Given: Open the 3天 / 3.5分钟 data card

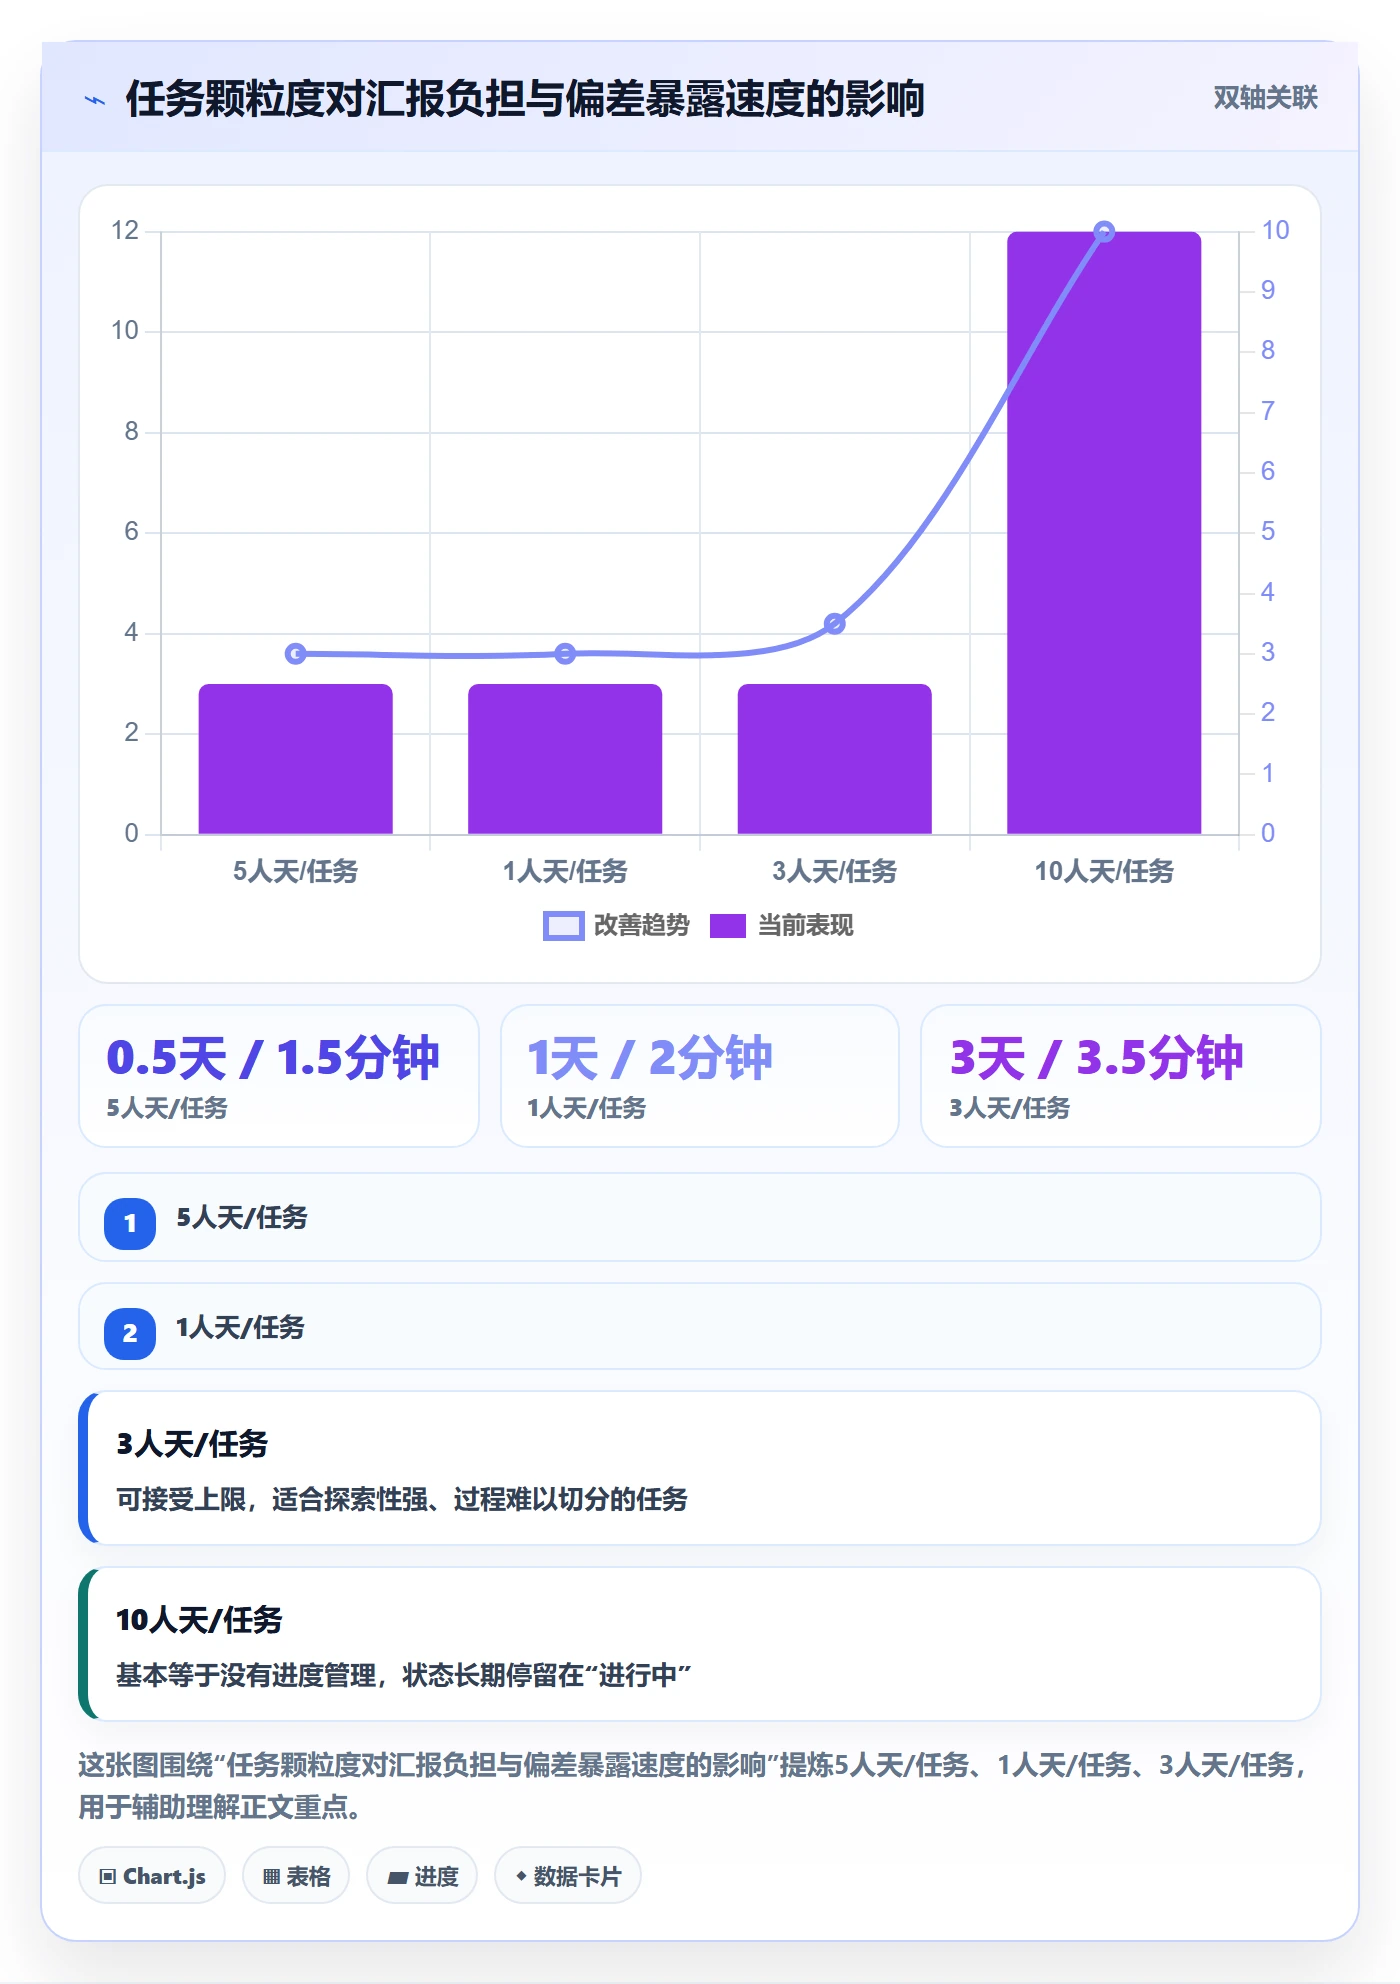Looking at the screenshot, I should [1121, 1076].
